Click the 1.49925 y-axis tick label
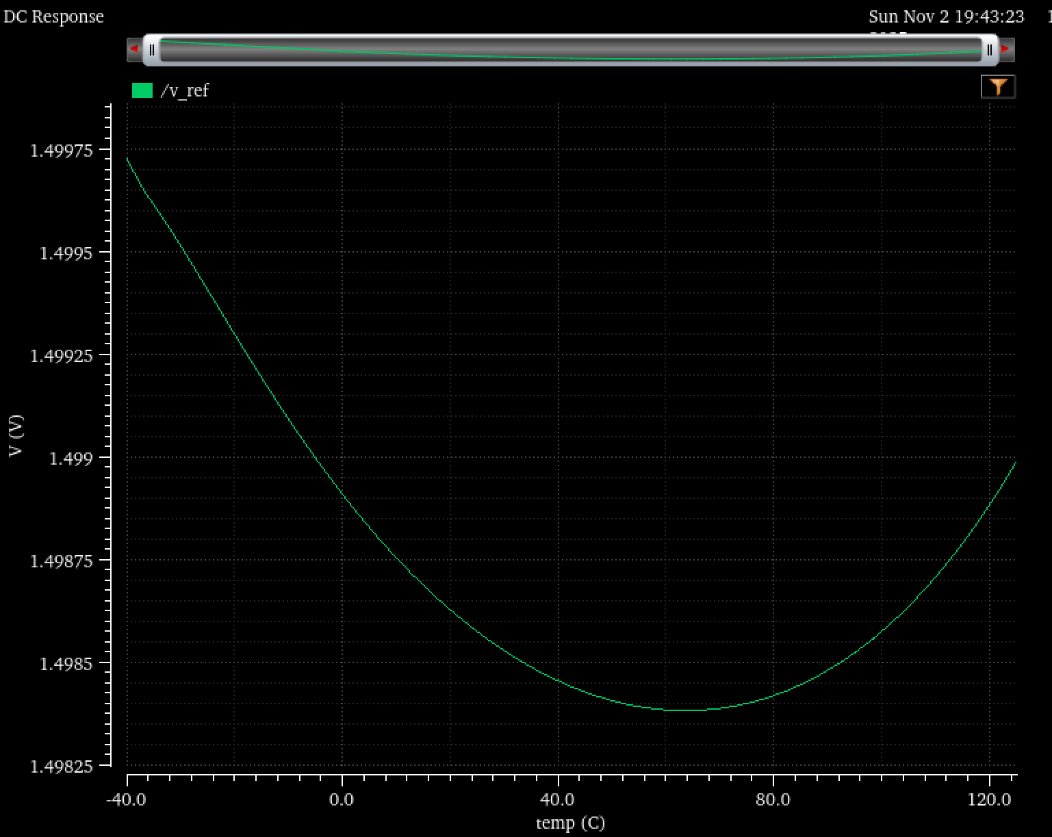1052x837 pixels. click(x=62, y=355)
